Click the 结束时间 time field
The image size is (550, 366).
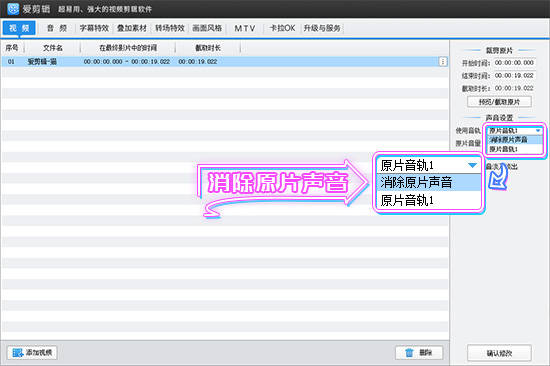click(514, 75)
